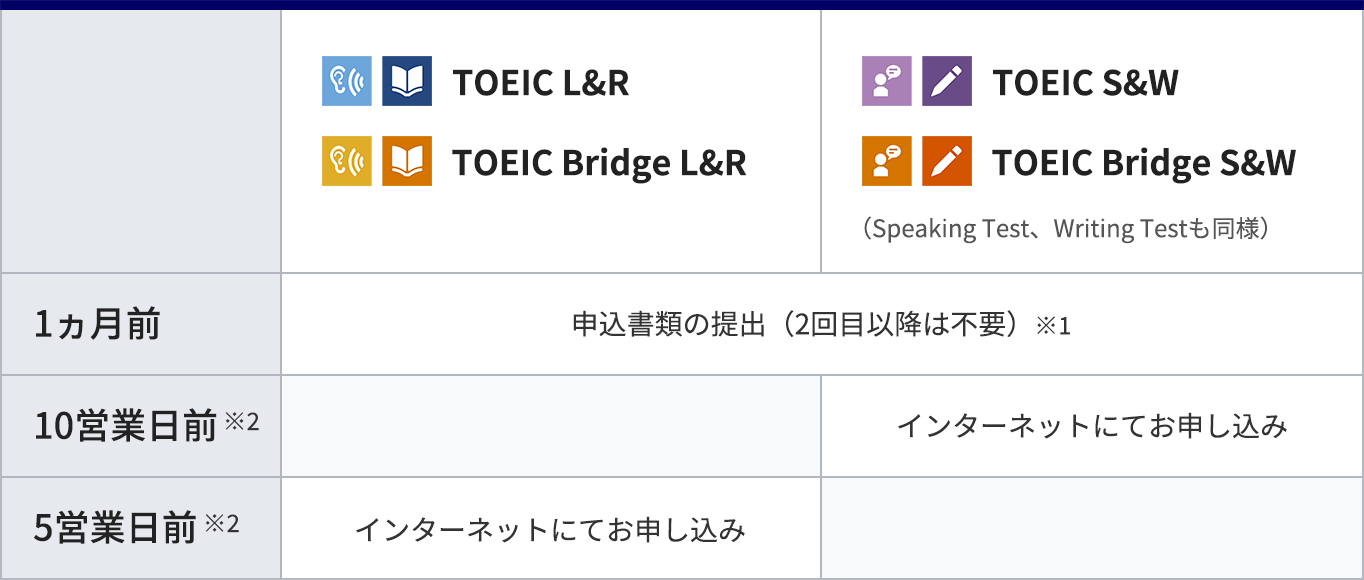
Task: Select the TOEIC S&W heading text
Action: pyautogui.click(x=1086, y=83)
